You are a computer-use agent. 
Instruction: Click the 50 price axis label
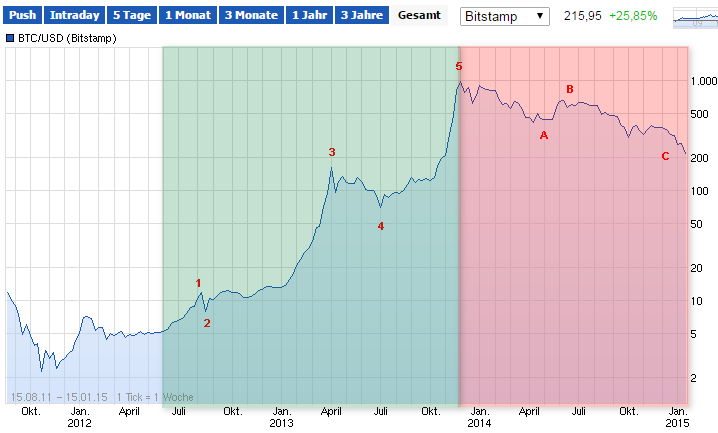coord(696,224)
